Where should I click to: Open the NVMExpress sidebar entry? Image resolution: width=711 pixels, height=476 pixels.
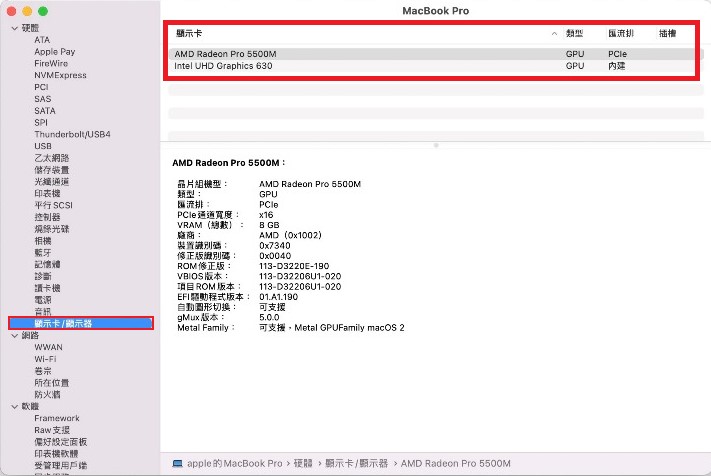click(x=60, y=75)
